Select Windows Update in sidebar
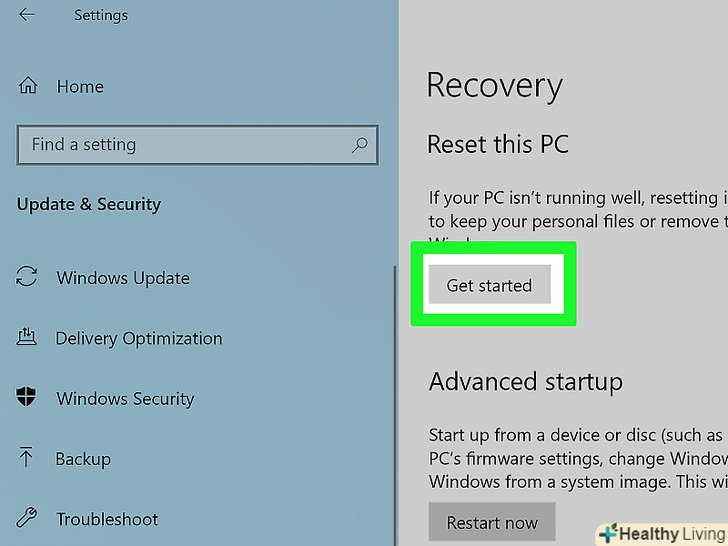The image size is (728, 546). point(123,278)
